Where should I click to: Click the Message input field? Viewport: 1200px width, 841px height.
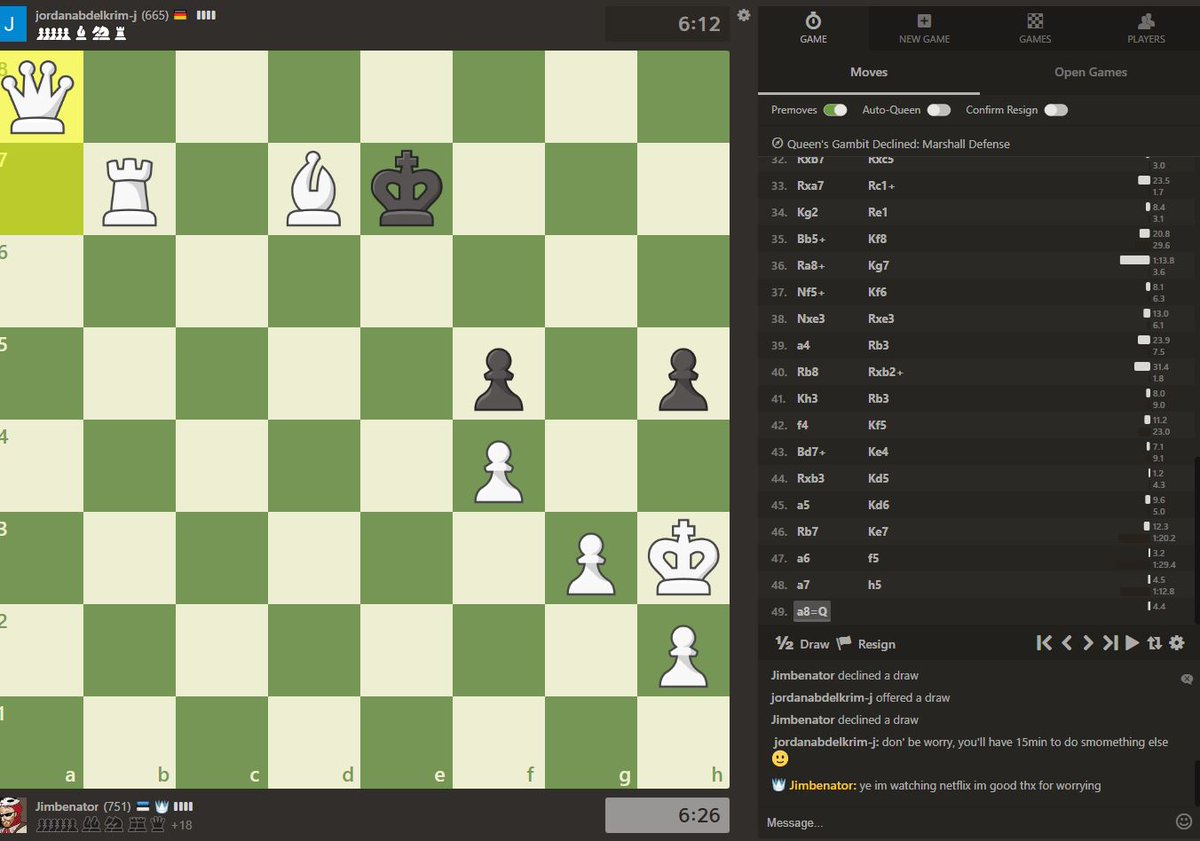[900, 821]
